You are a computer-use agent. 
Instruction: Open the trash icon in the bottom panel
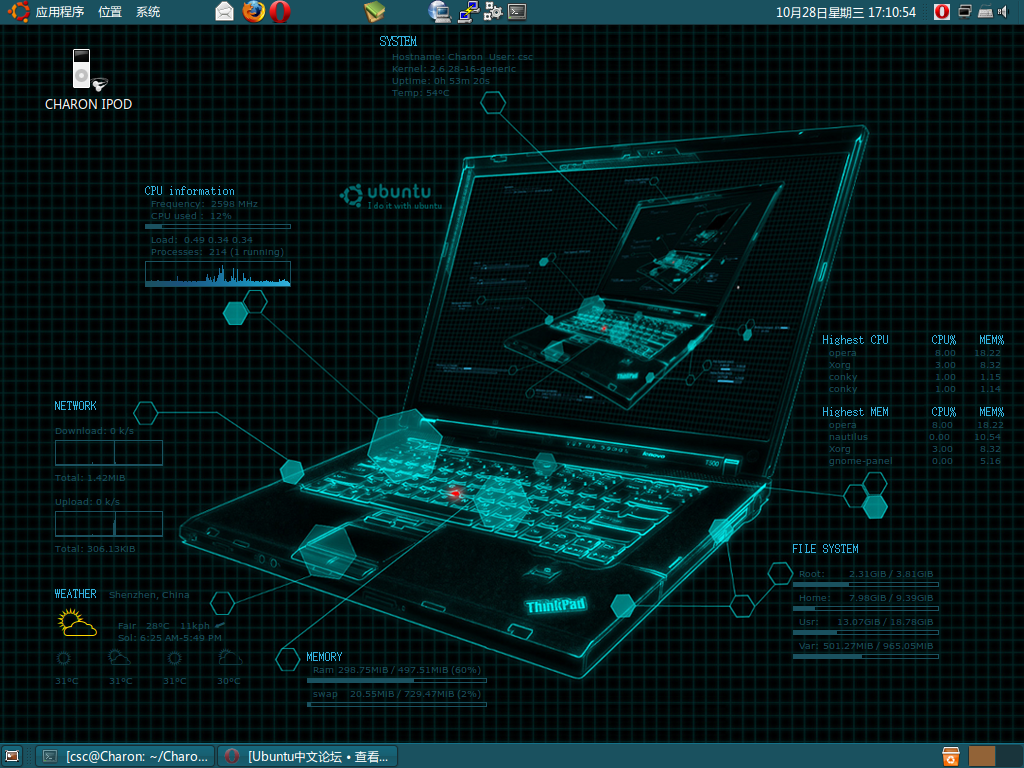(951, 756)
